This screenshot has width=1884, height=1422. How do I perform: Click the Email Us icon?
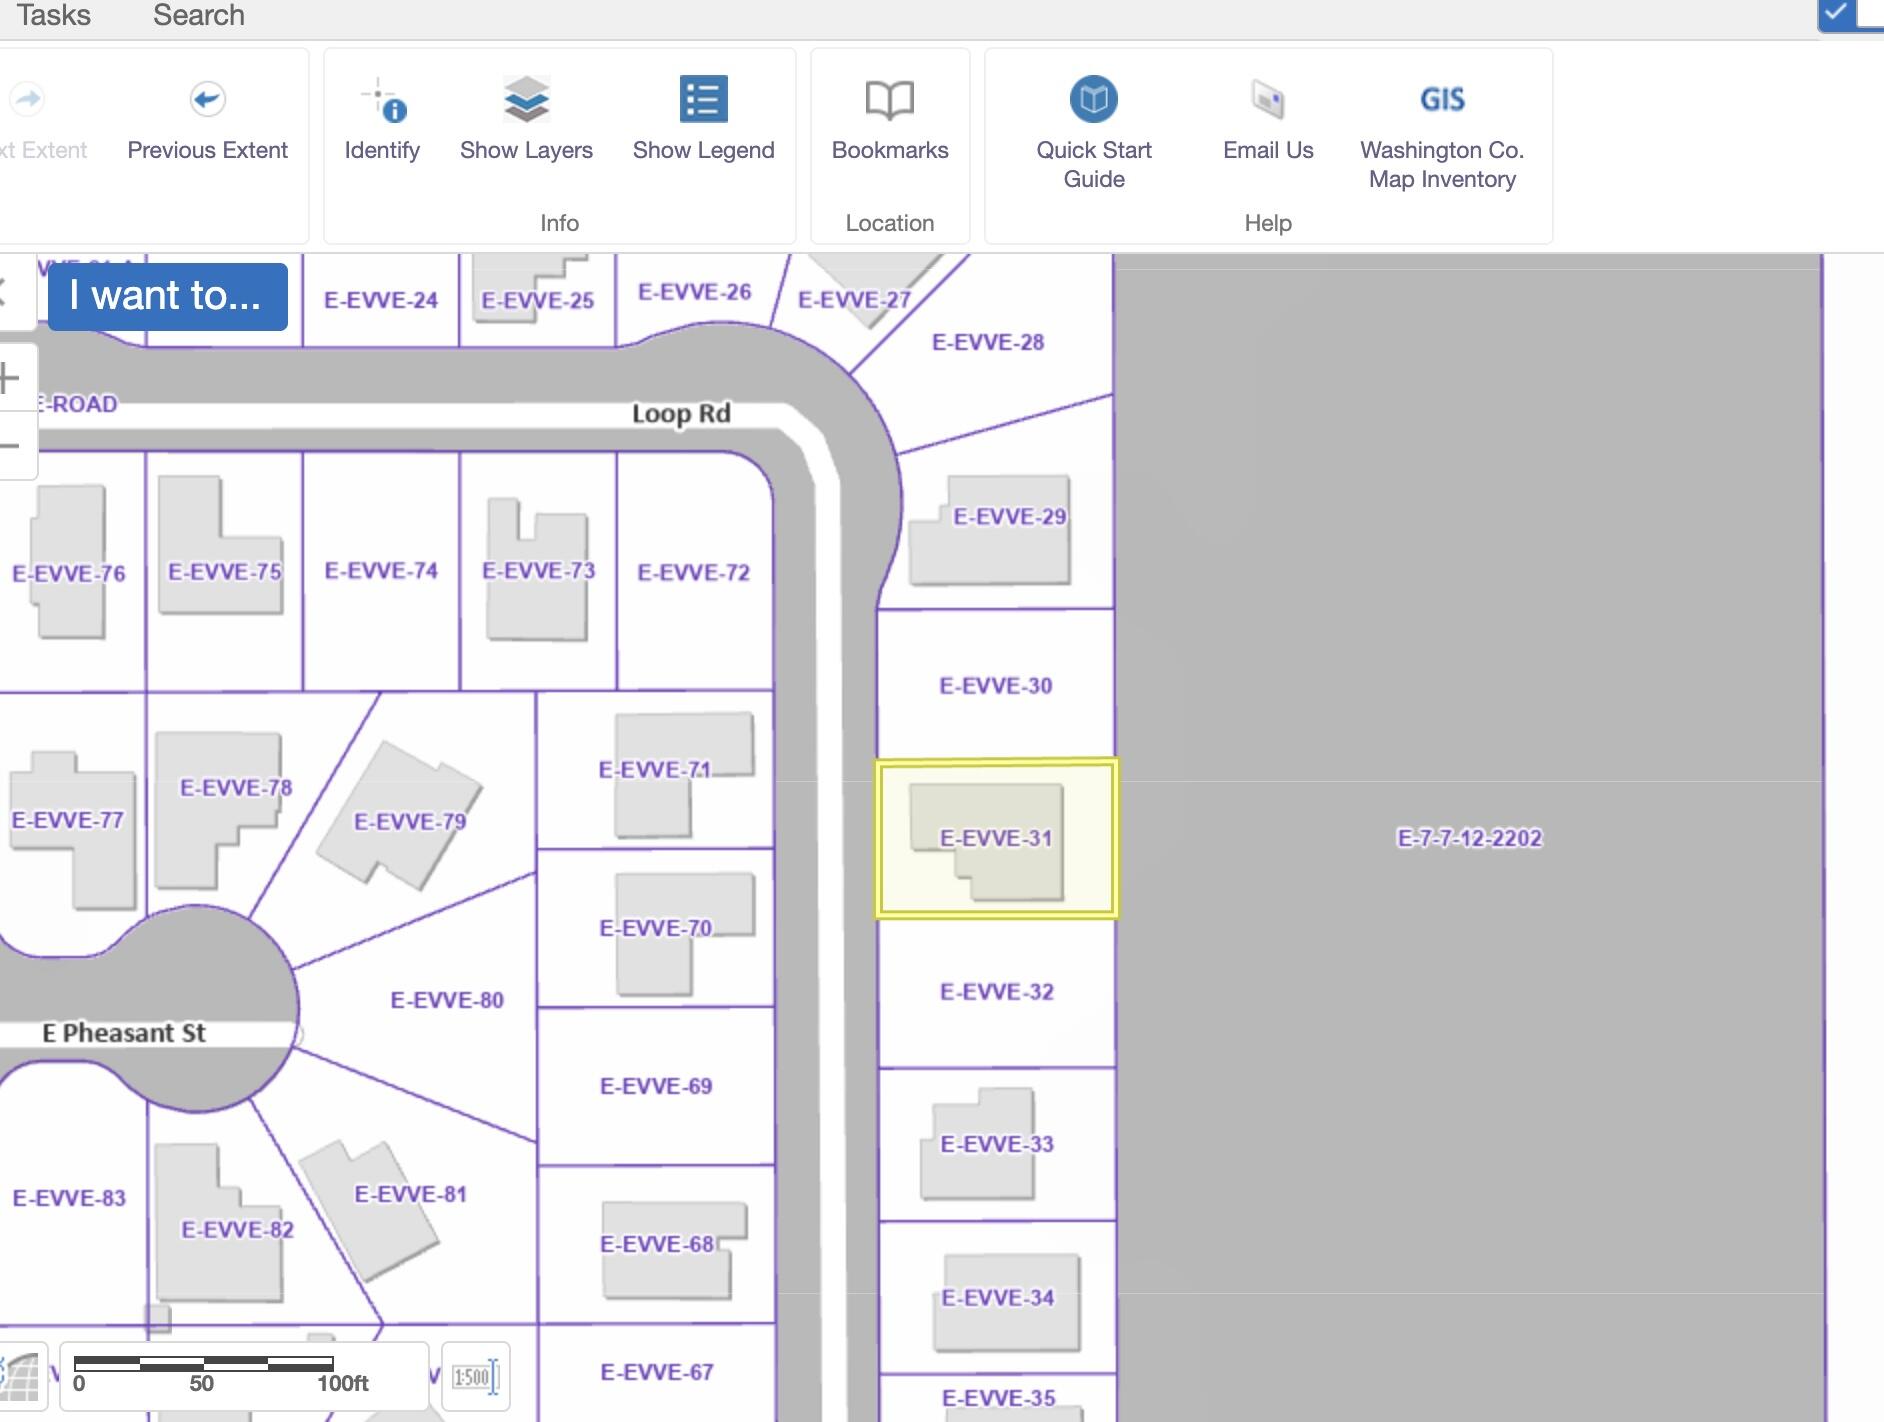[x=1267, y=100]
